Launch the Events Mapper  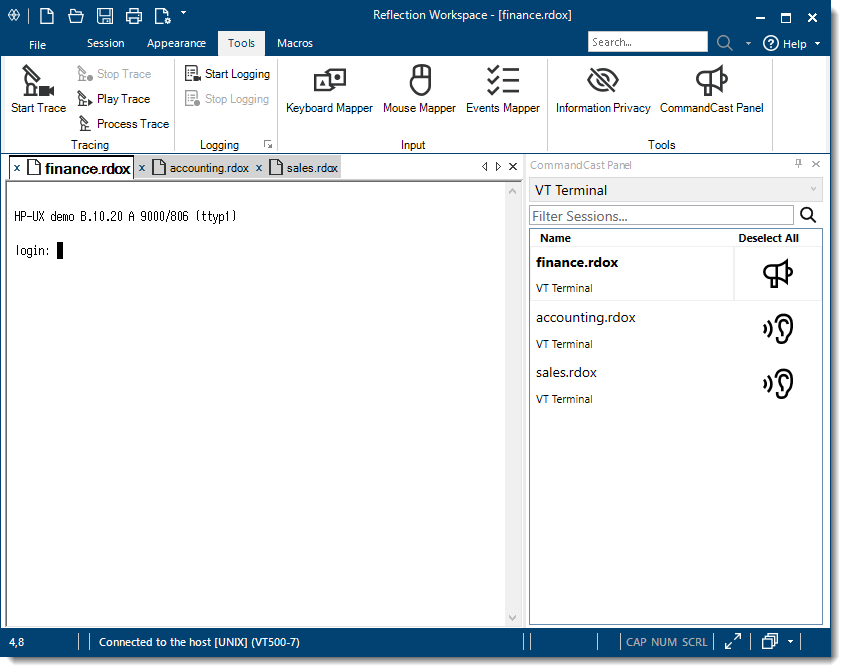coord(503,89)
